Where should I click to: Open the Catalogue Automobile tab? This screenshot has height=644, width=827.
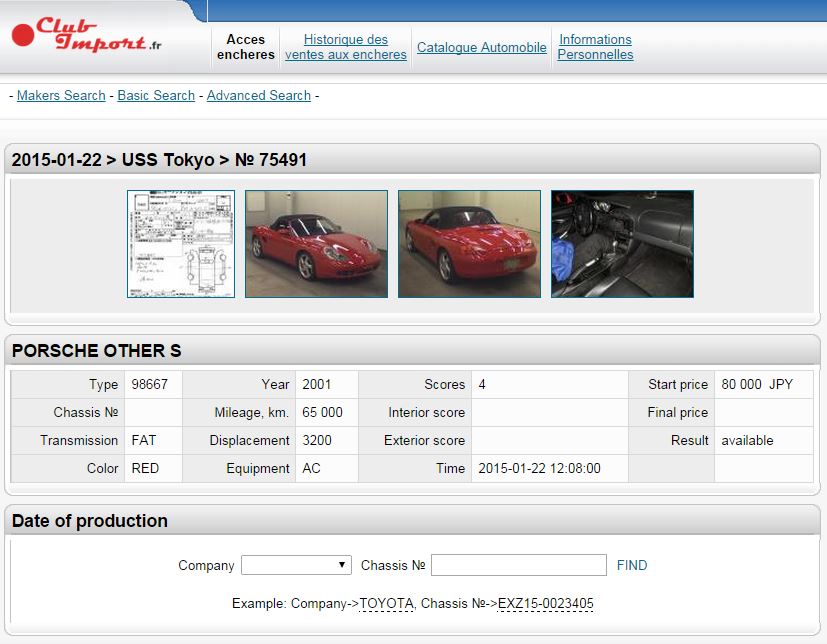pos(482,47)
